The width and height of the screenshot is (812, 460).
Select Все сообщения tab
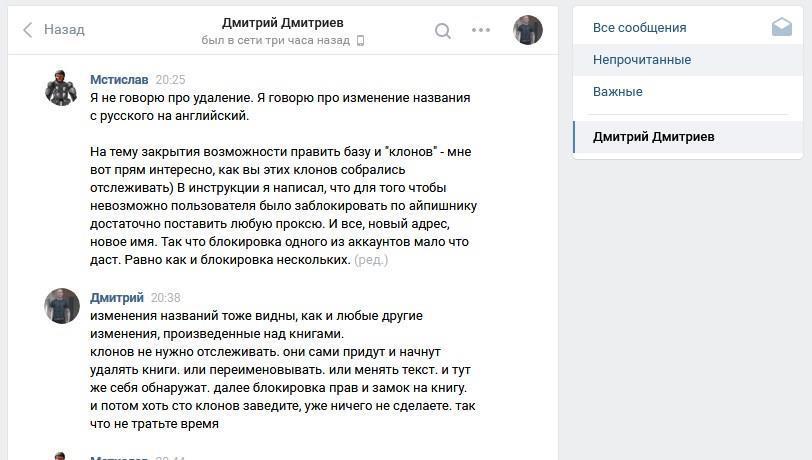click(639, 27)
